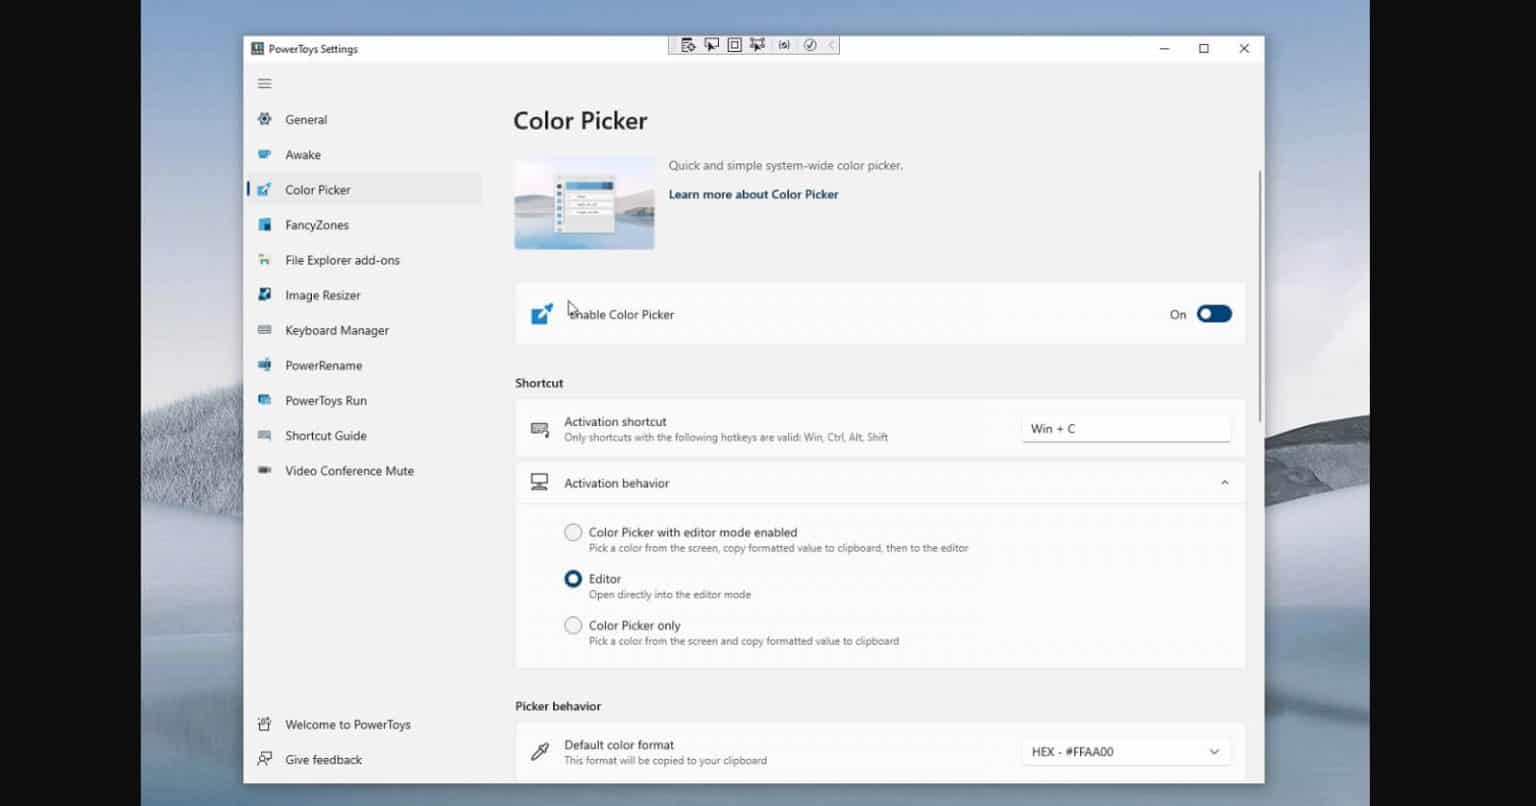
Task: Click the PowerToys Run icon
Action: pos(264,400)
